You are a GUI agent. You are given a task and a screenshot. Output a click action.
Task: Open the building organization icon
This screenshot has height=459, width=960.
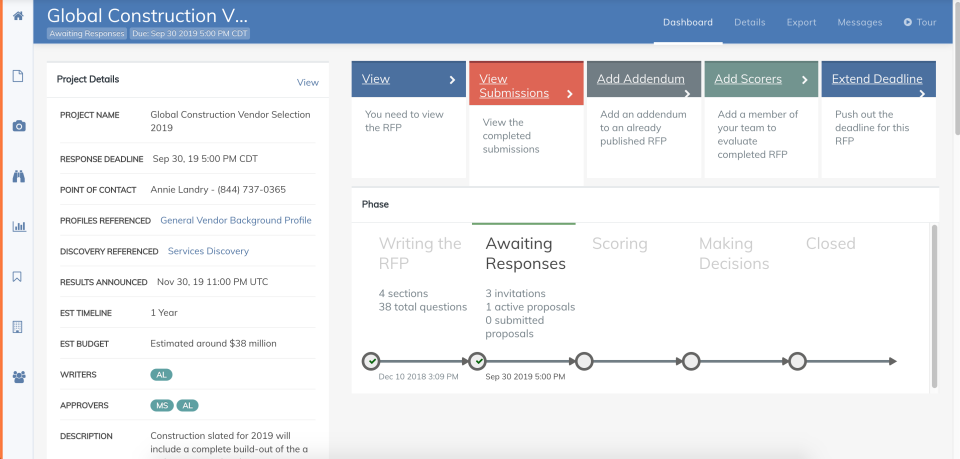click(x=18, y=327)
